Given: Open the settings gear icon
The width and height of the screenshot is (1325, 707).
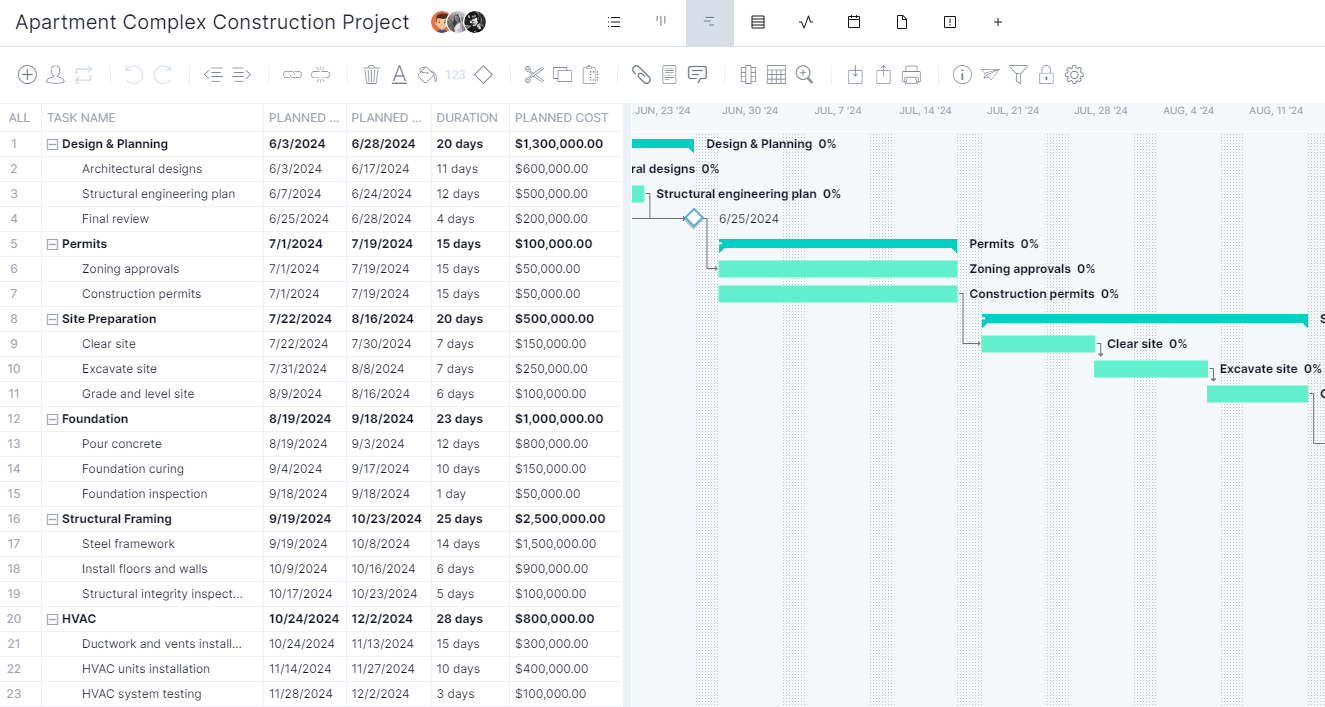Looking at the screenshot, I should click(1074, 74).
